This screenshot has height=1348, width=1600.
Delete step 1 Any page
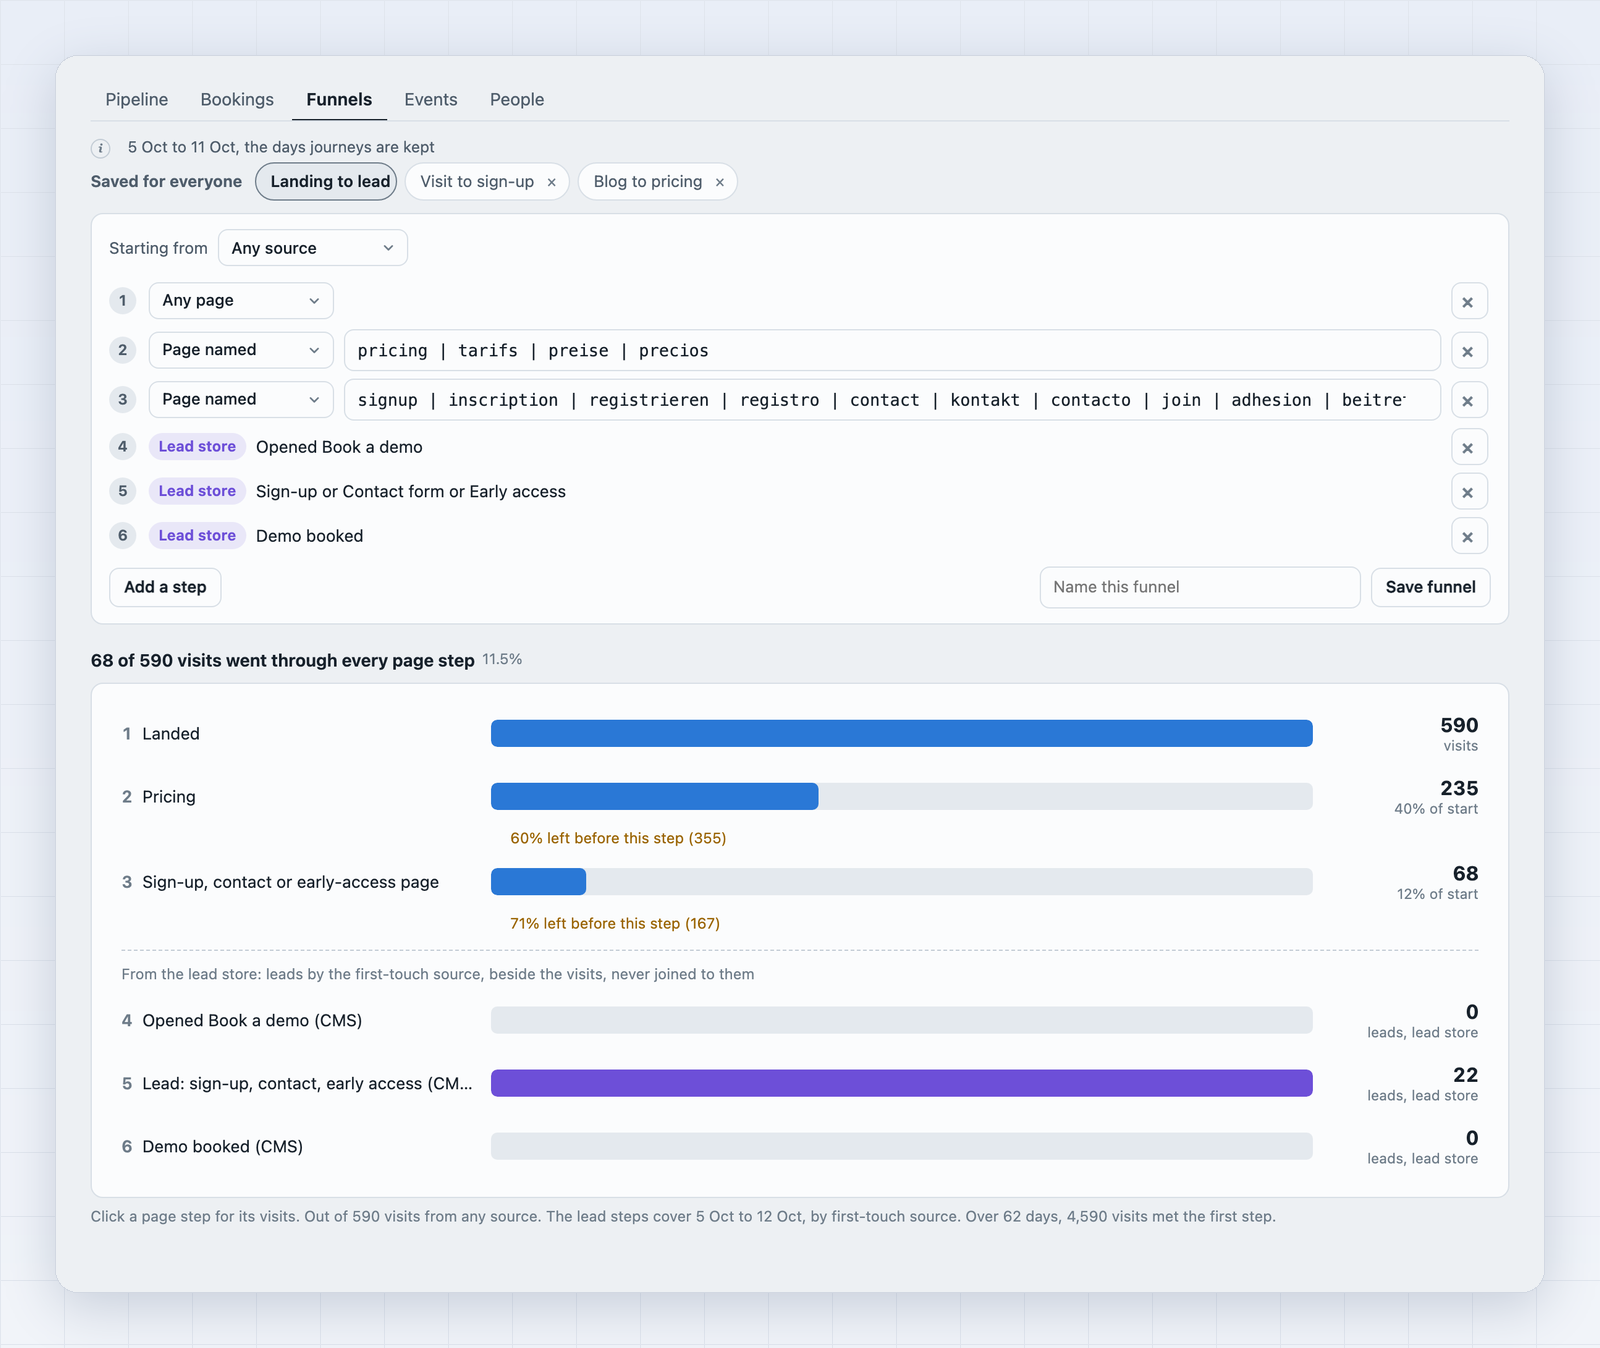click(1468, 301)
